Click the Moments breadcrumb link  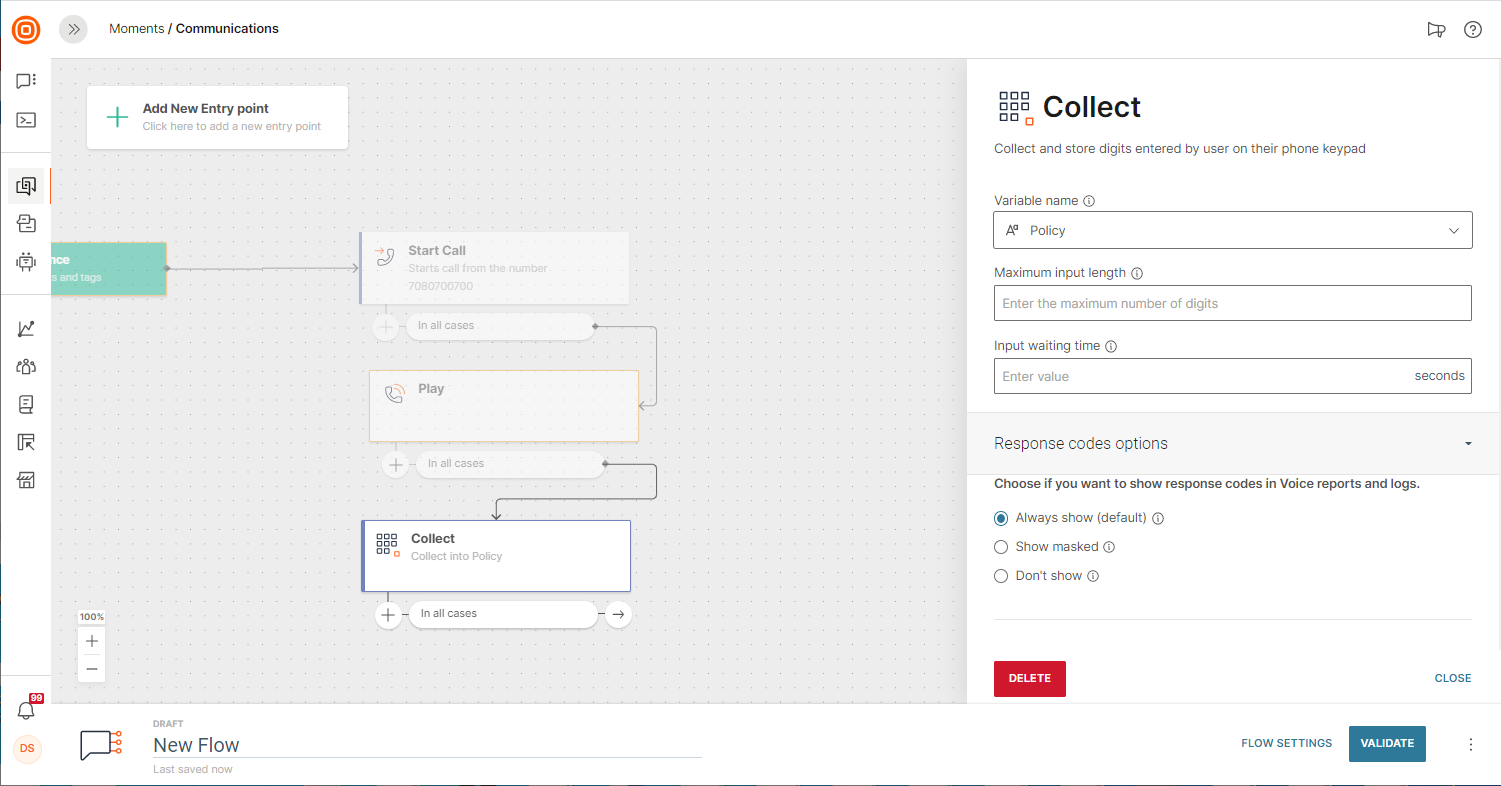[x=136, y=29]
